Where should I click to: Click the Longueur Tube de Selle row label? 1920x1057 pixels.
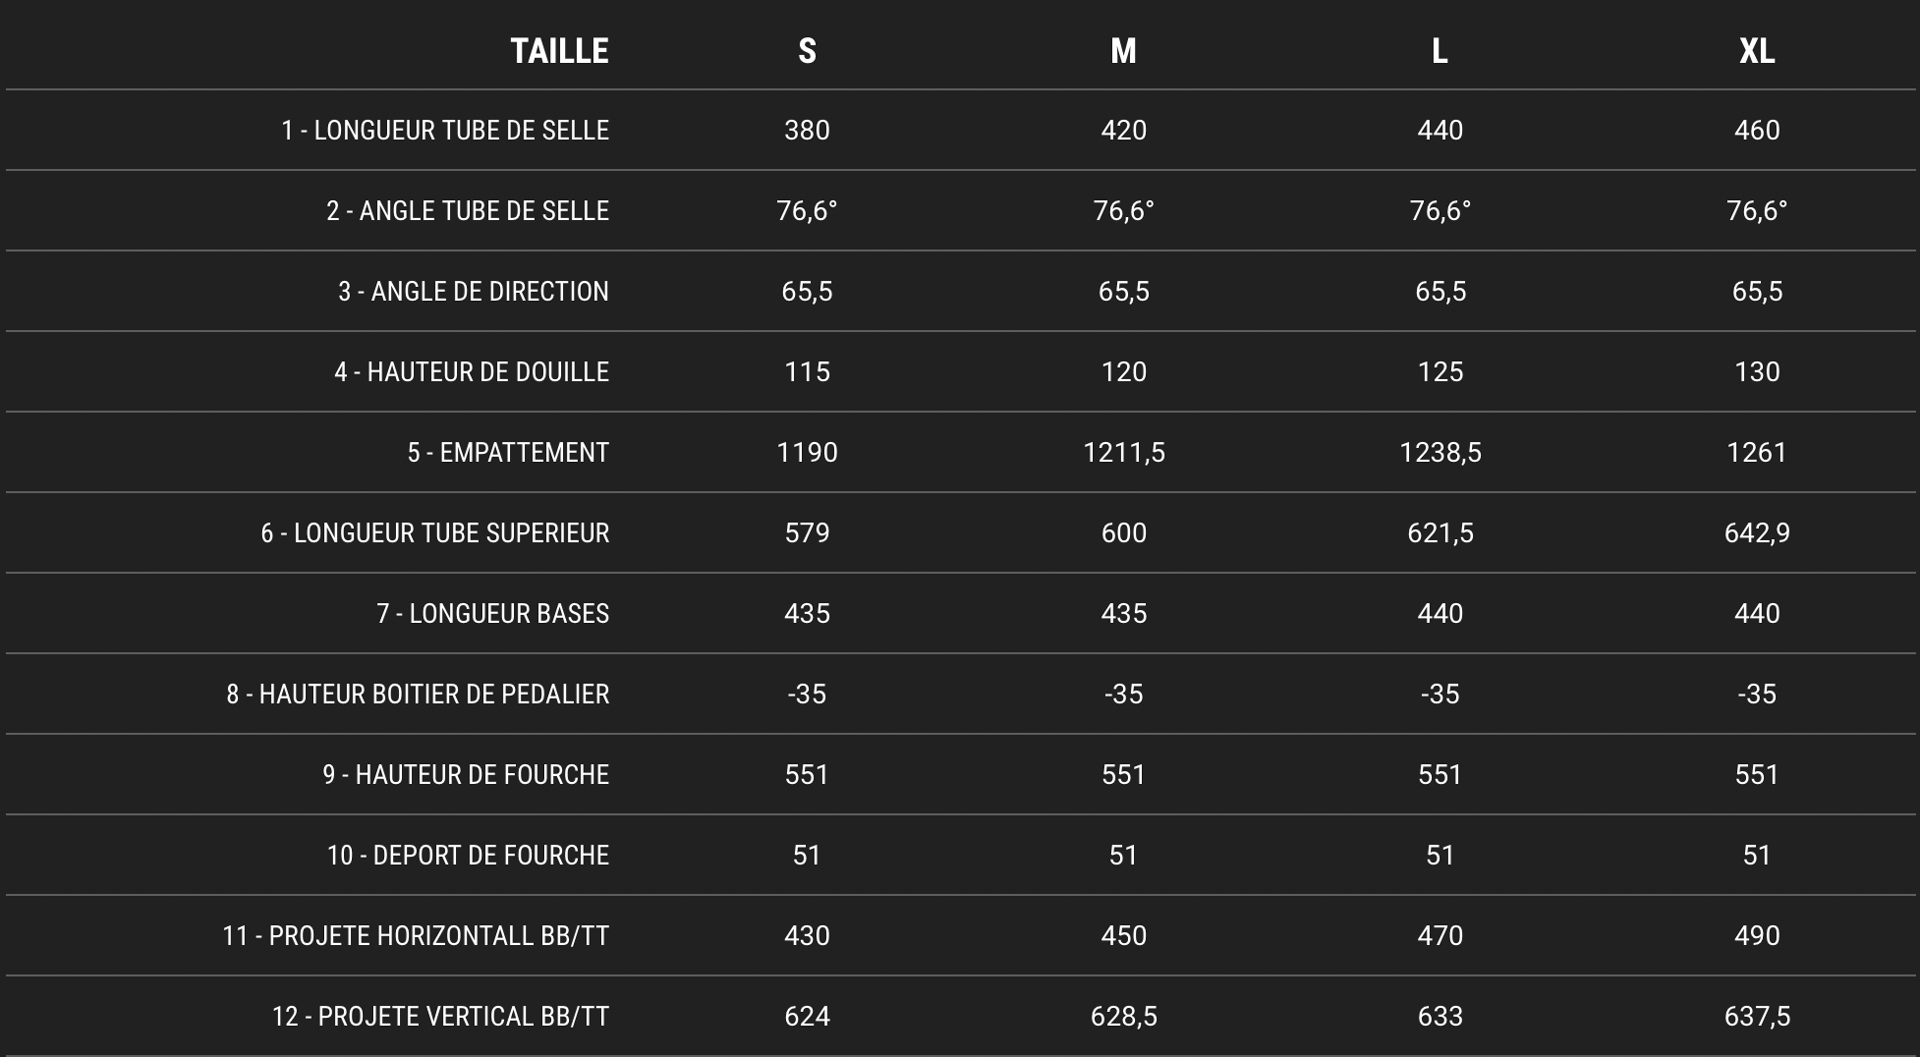click(445, 131)
